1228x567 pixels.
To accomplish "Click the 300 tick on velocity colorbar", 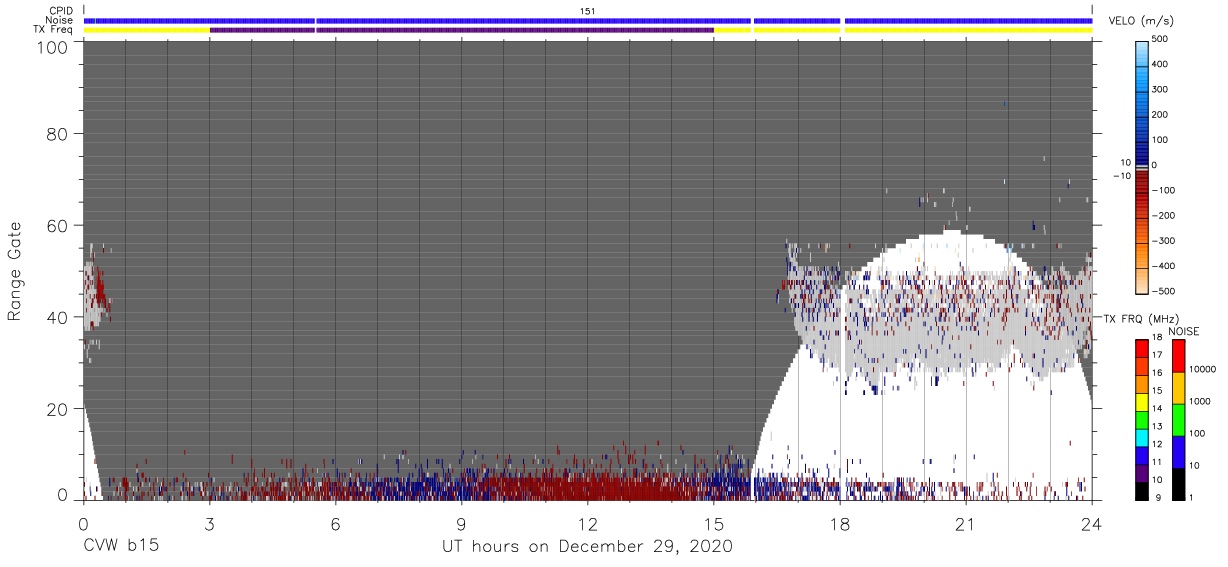I will (x=1162, y=90).
